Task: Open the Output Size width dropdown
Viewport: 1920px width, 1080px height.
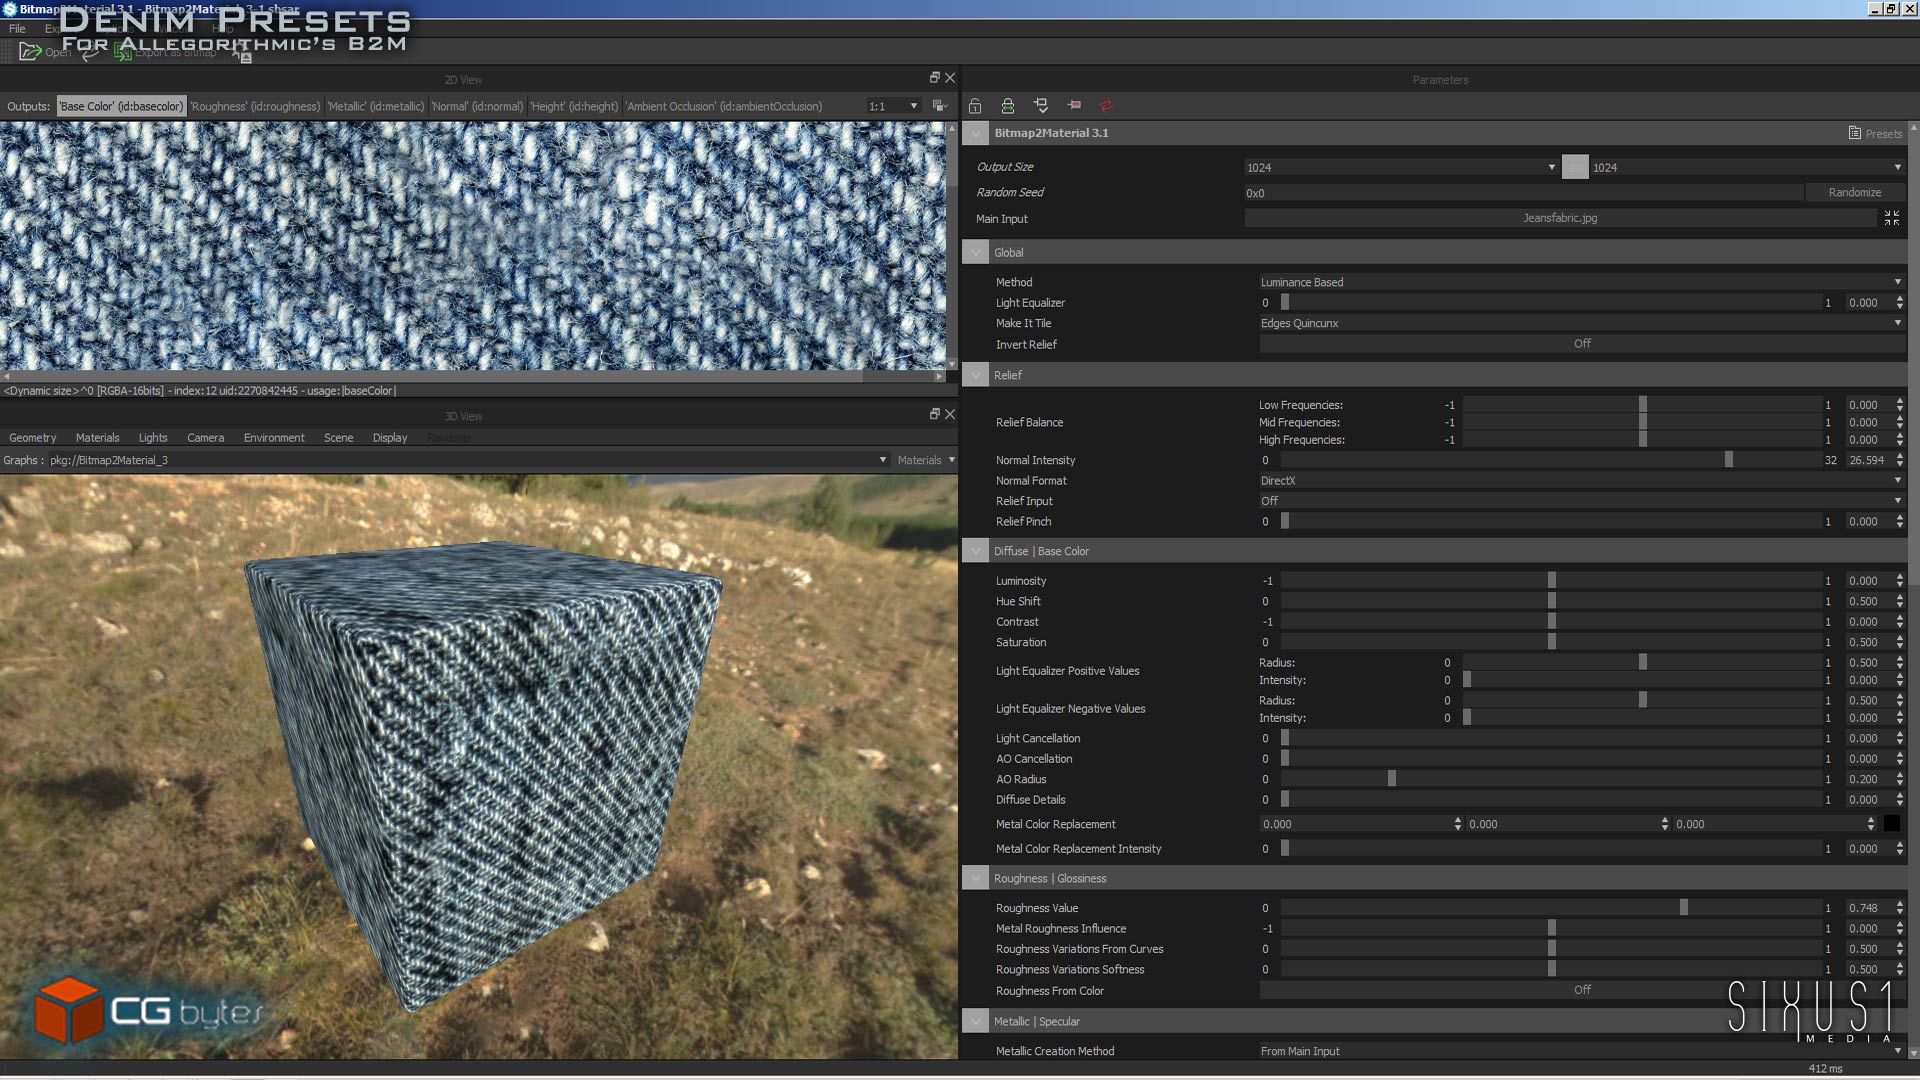Action: [x=1401, y=167]
